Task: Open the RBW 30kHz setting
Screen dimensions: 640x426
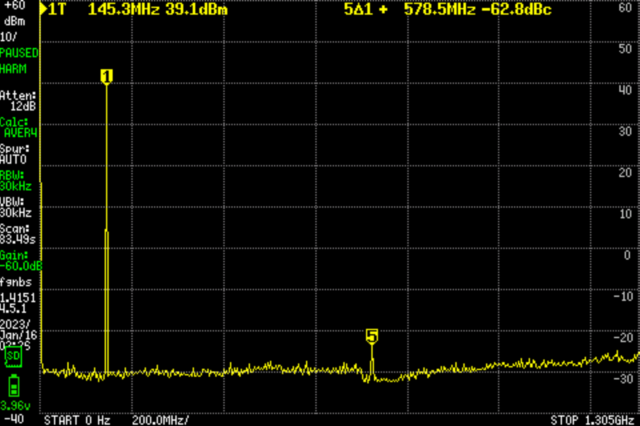Action: pyautogui.click(x=16, y=181)
